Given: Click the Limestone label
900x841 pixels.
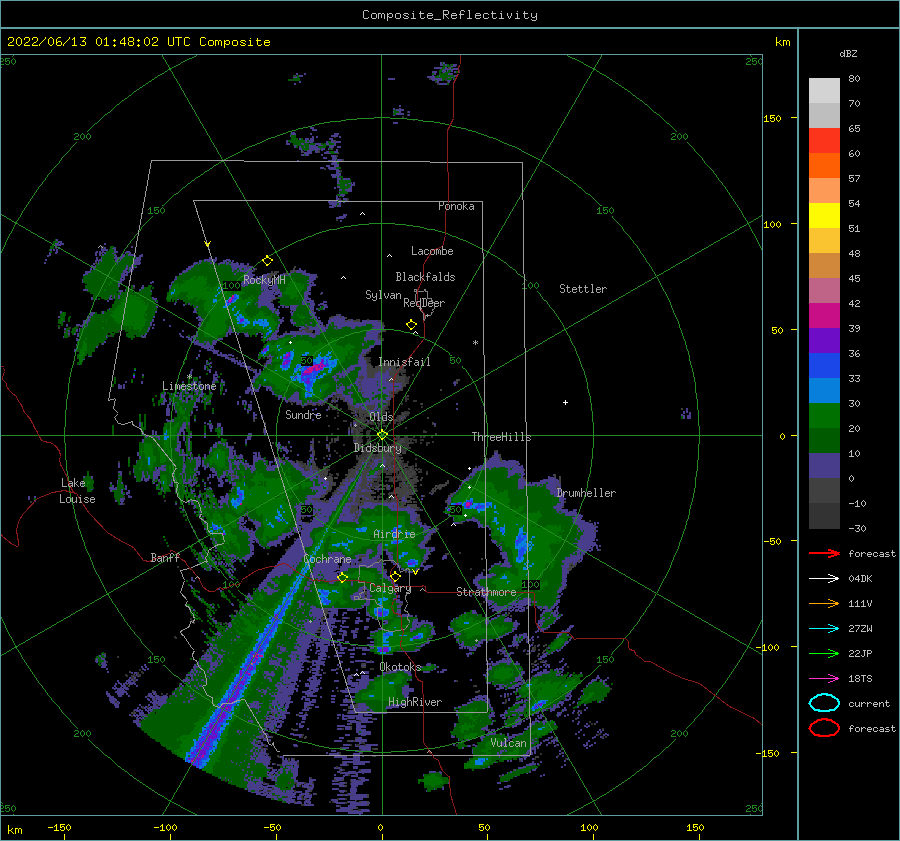Looking at the screenshot, I should click(189, 386).
